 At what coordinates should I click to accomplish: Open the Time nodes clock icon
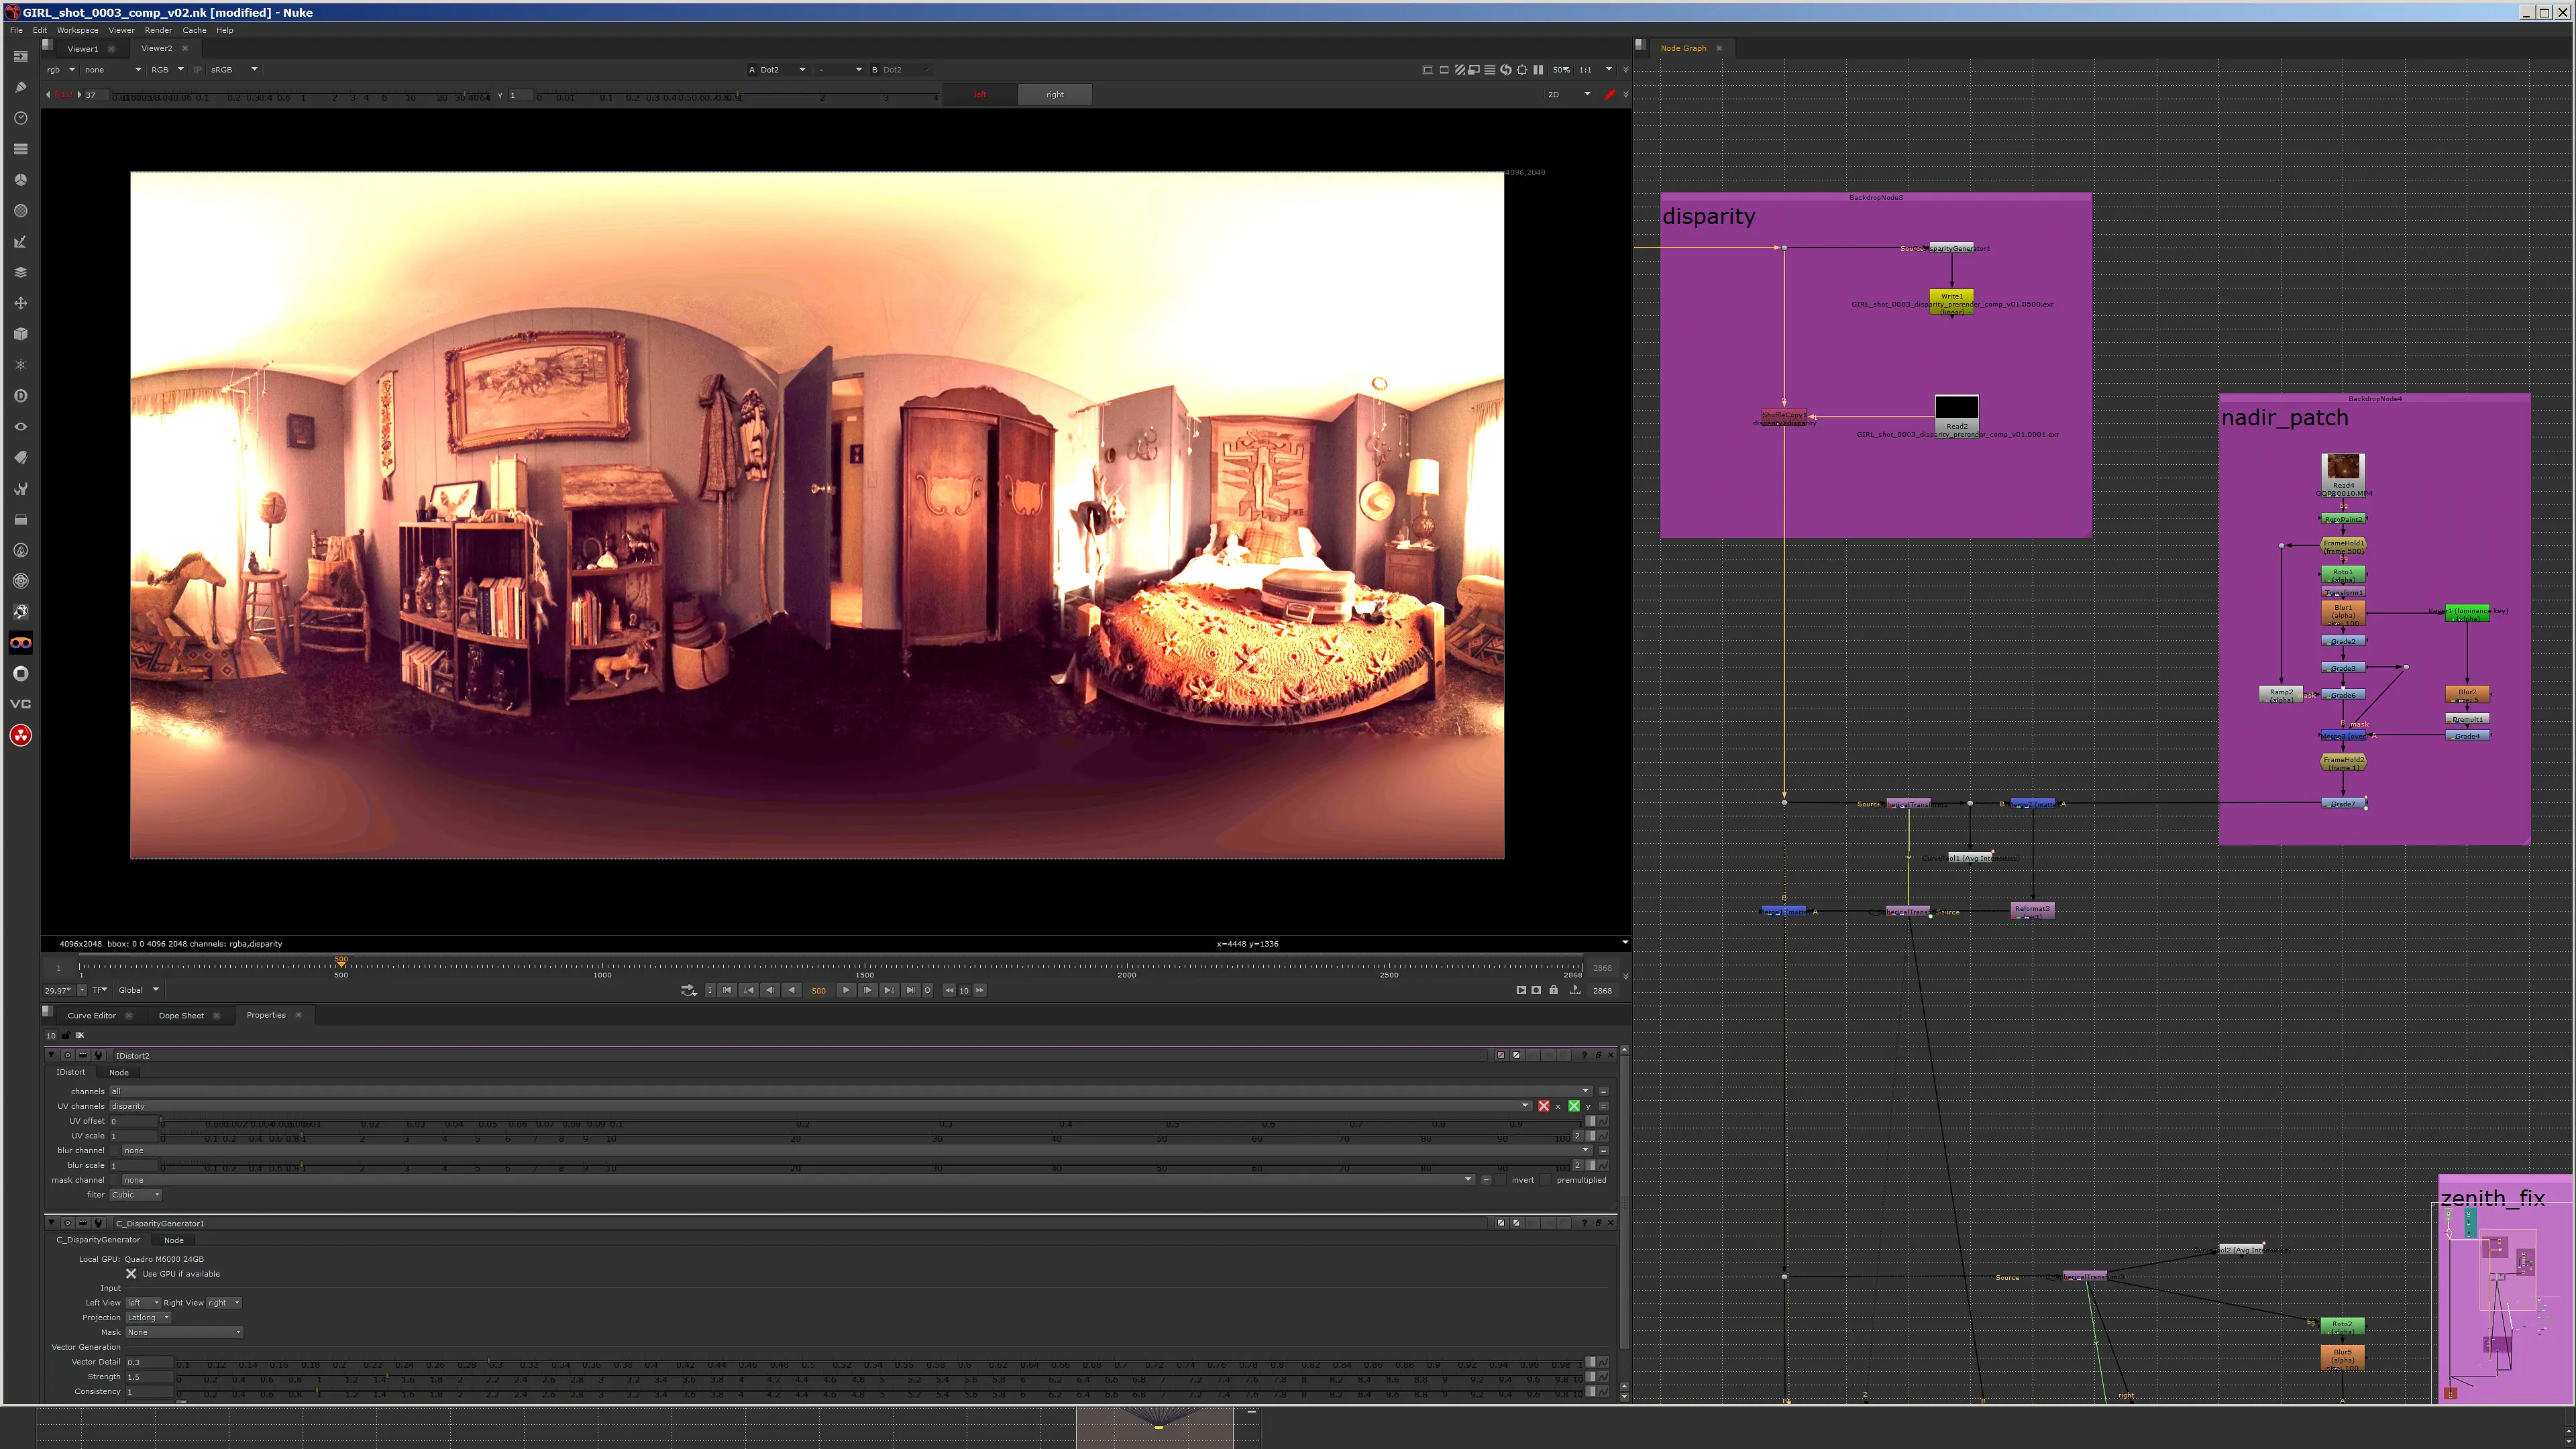point(20,118)
